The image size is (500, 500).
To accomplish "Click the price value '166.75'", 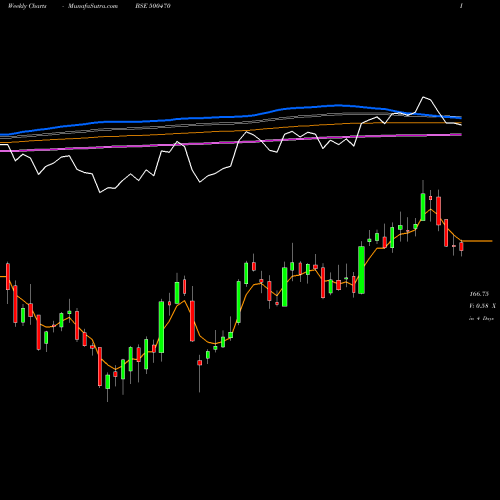I will coord(479,294).
